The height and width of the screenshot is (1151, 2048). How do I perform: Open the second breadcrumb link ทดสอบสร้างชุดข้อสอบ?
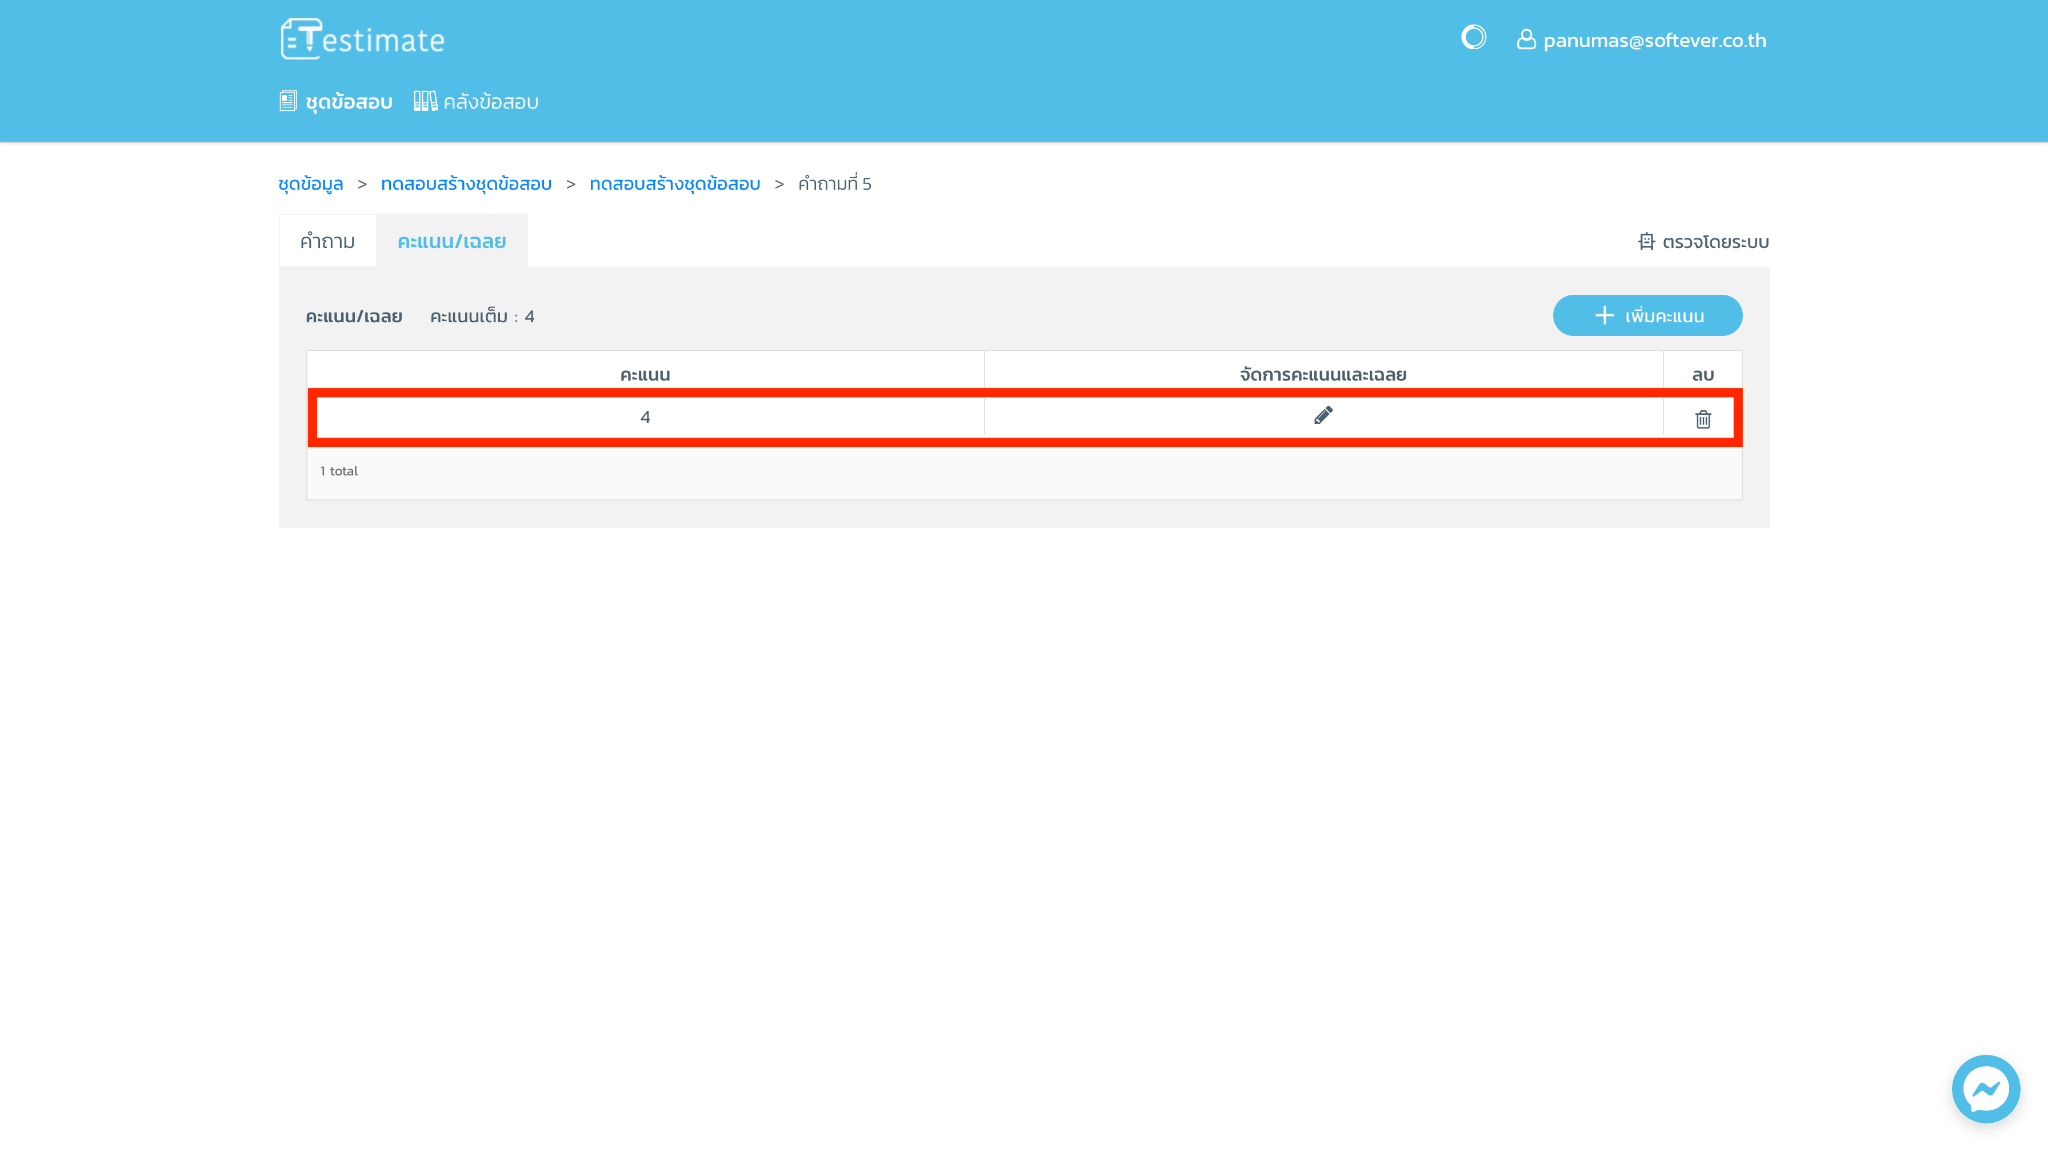466,184
